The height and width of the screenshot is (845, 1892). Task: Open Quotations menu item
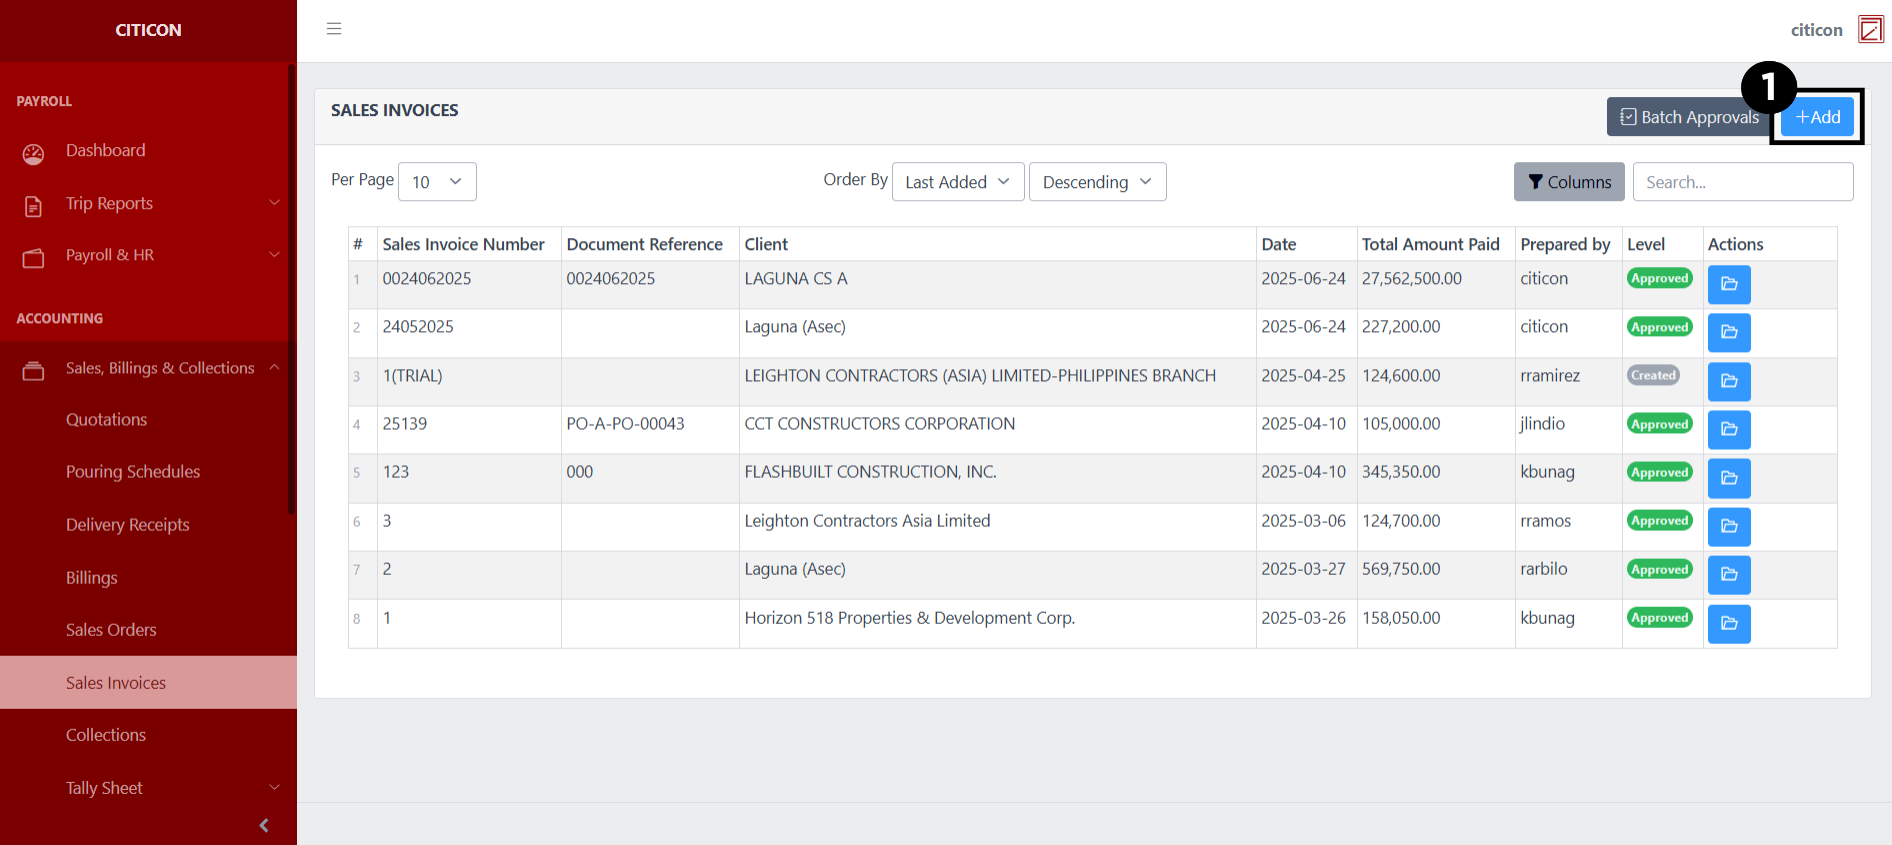pyautogui.click(x=106, y=420)
